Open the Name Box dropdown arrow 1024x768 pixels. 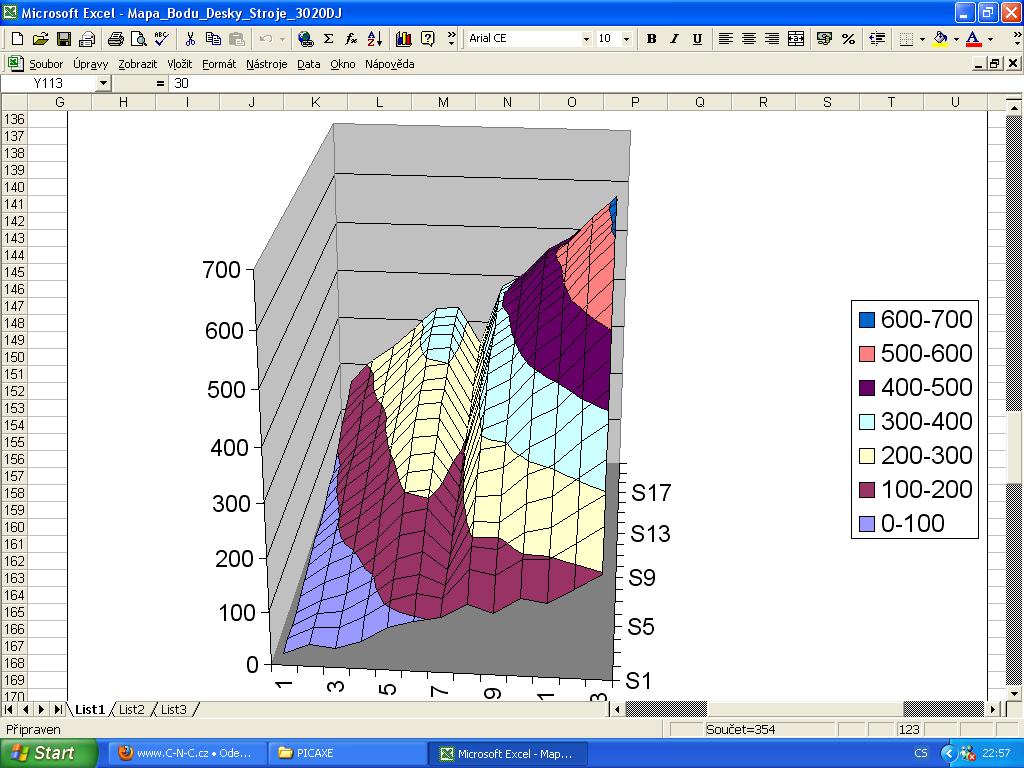point(103,84)
